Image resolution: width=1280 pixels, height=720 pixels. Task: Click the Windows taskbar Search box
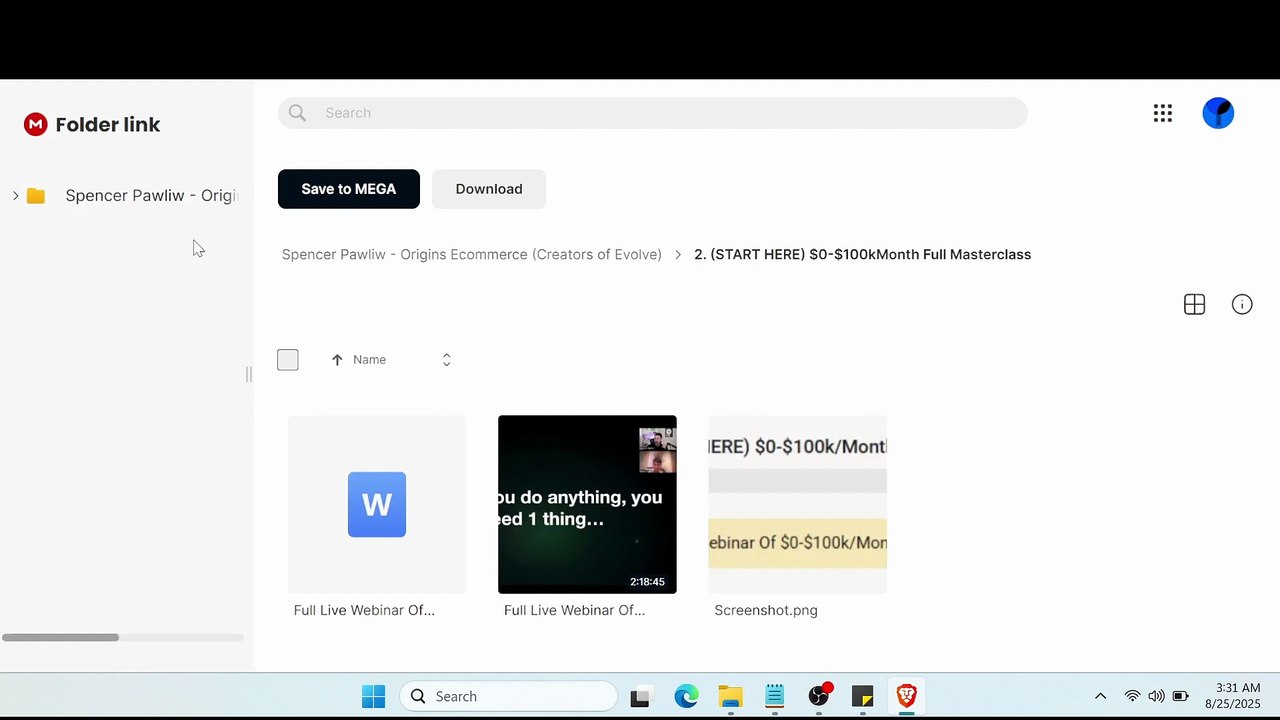509,696
